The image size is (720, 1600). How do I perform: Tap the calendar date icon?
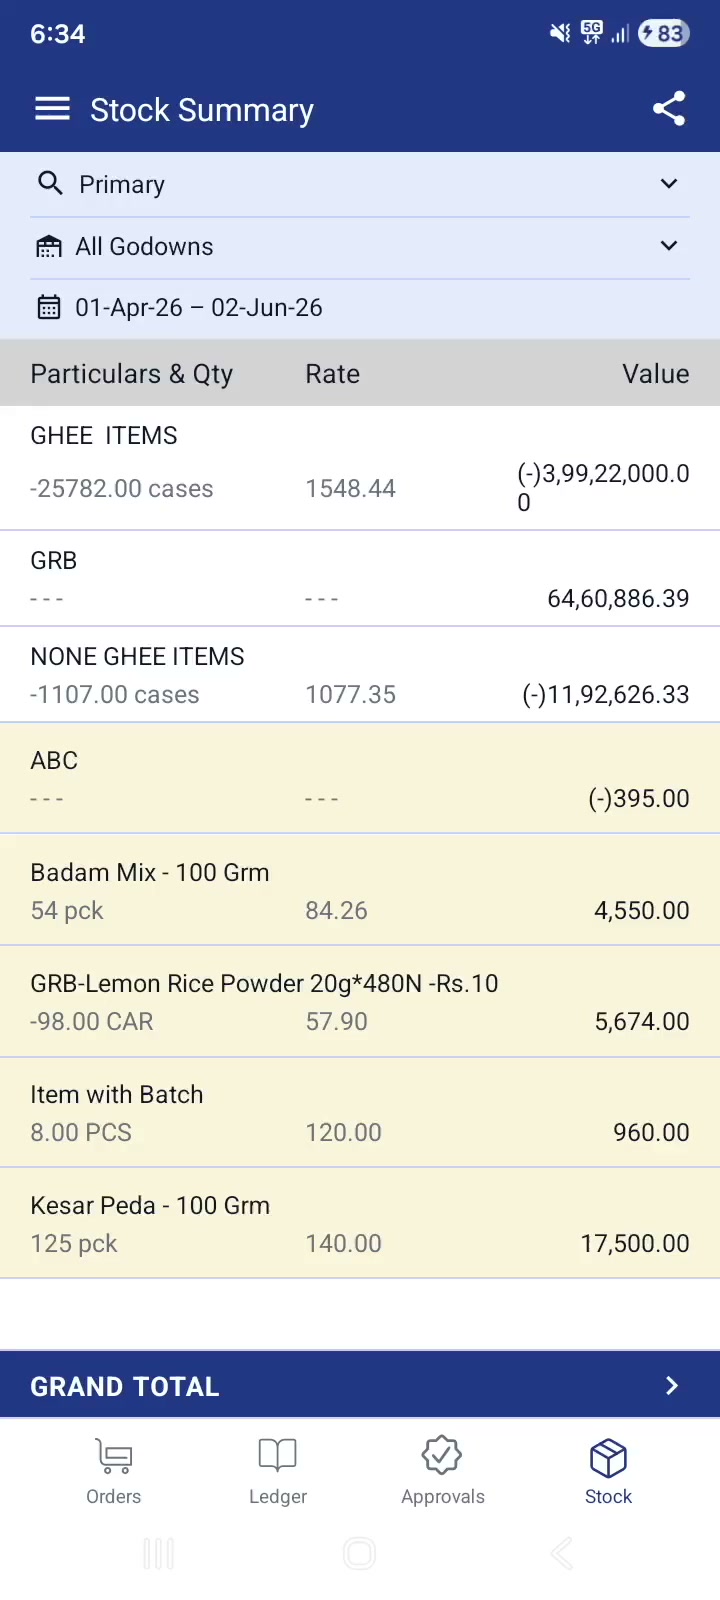(48, 307)
